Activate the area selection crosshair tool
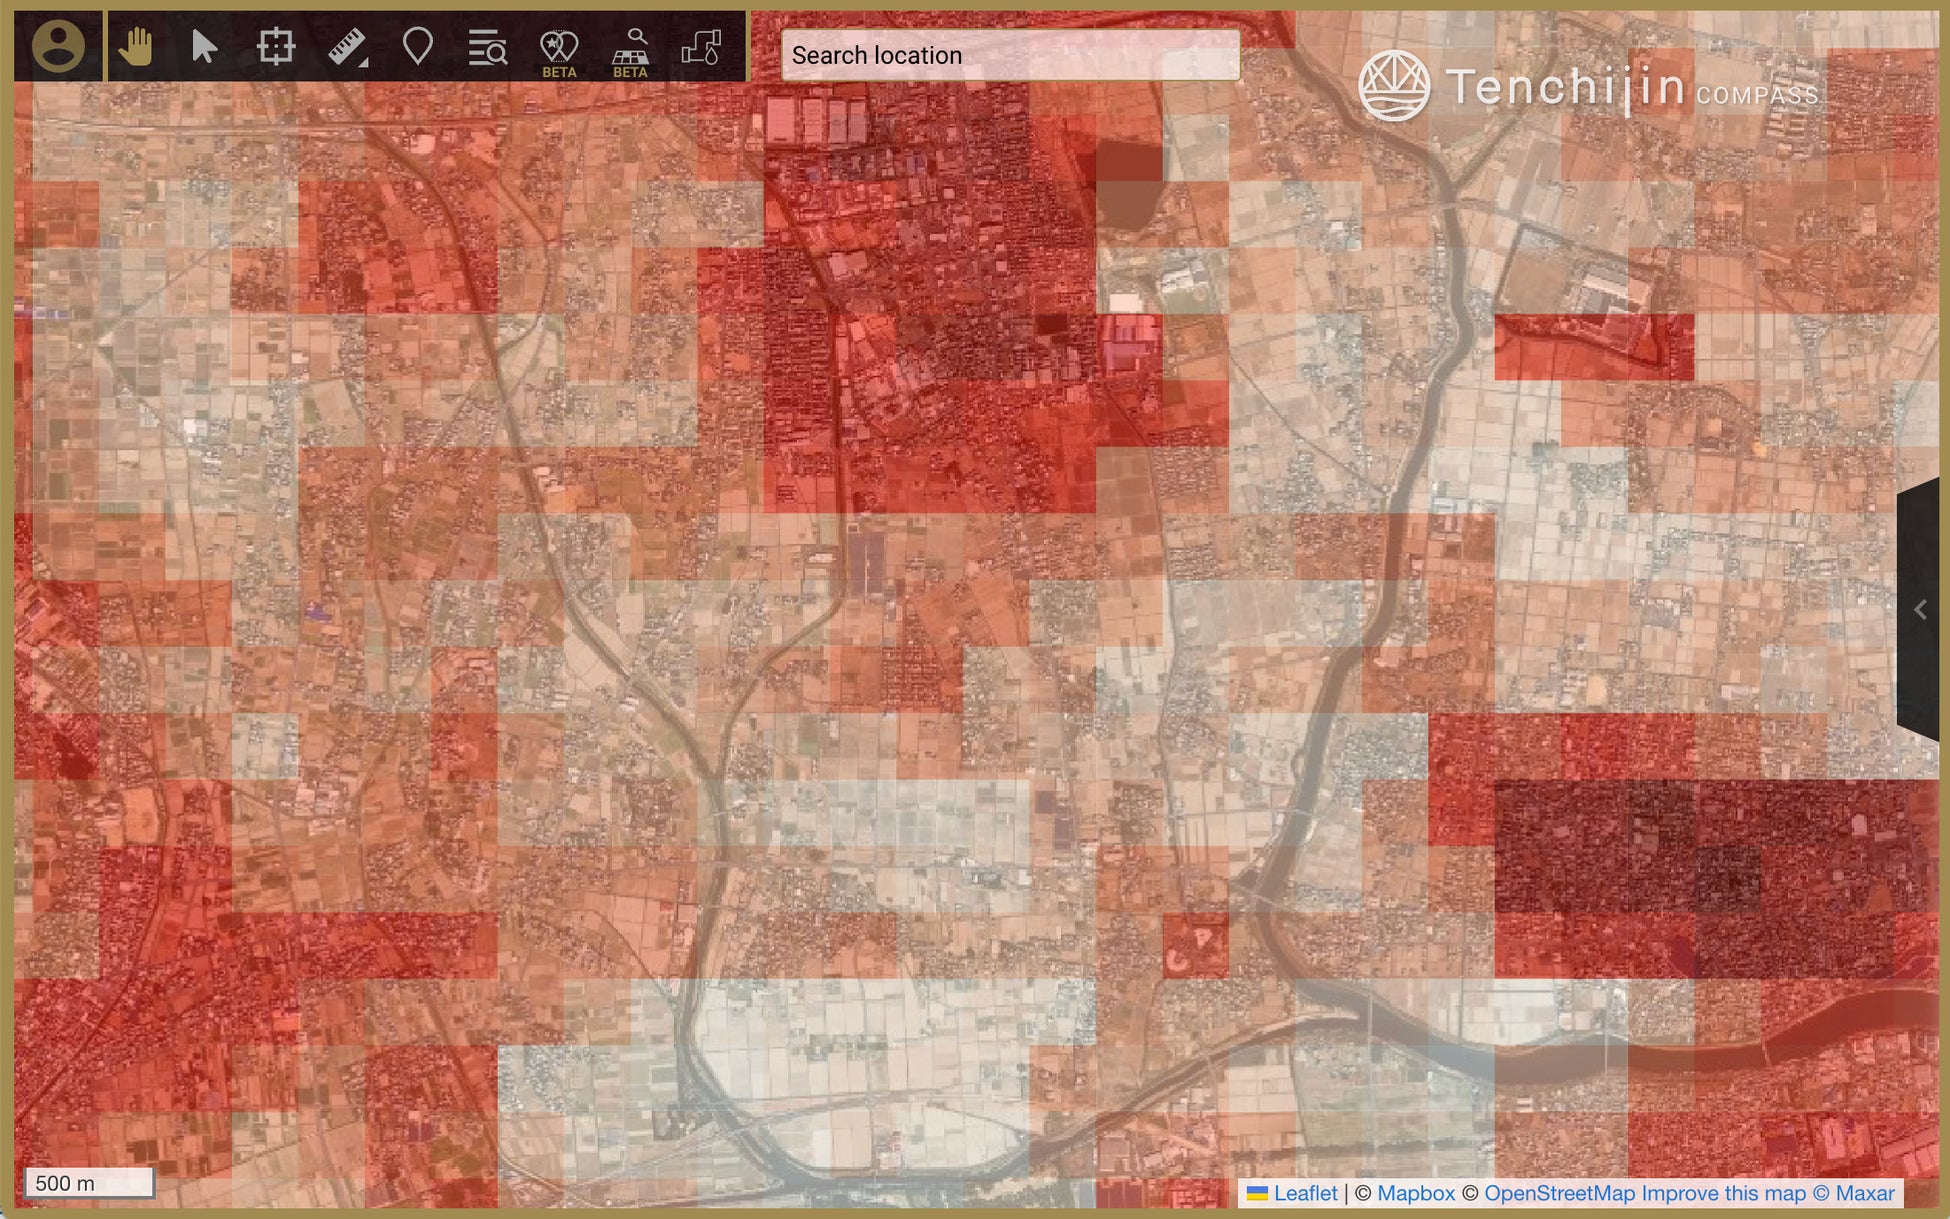This screenshot has height=1219, width=1950. [275, 46]
